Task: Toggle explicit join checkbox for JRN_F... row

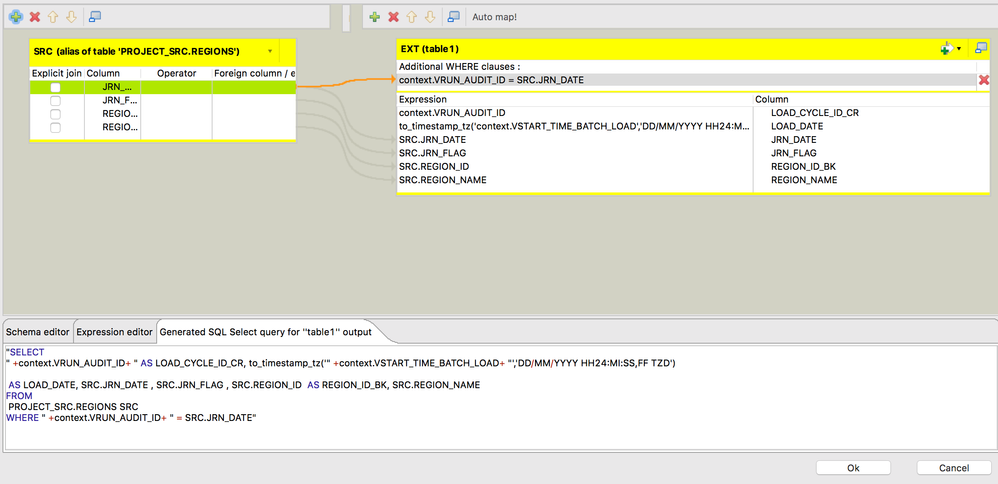Action: [x=56, y=101]
